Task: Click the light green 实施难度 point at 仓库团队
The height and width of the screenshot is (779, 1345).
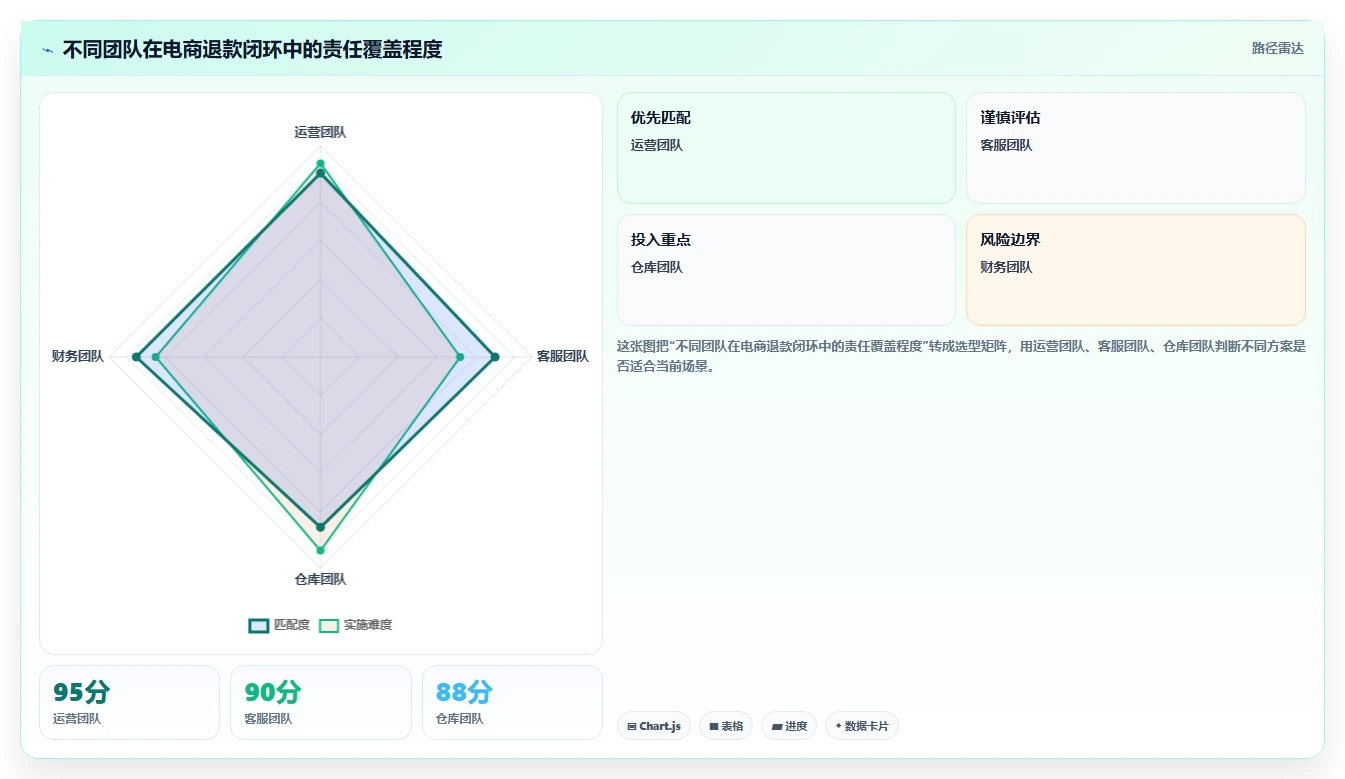Action: tap(320, 550)
